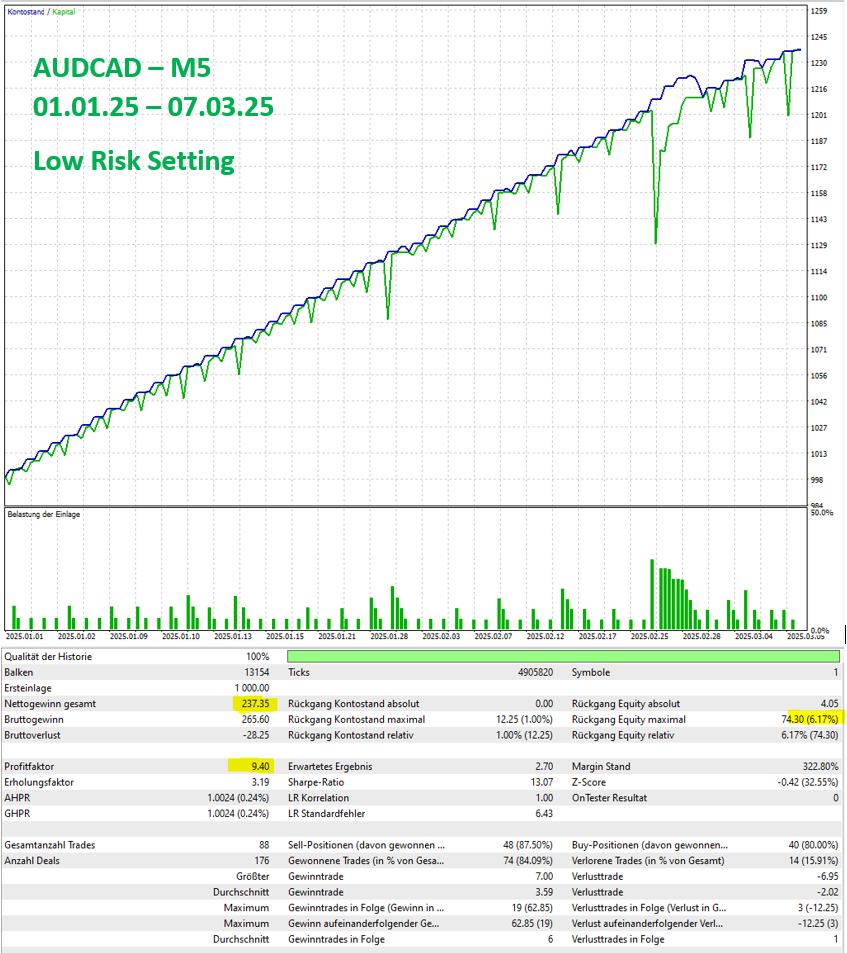This screenshot has height=953, width=847.
Task: Click Gewonnene Trades value 74 (84.09%)
Action: [528, 861]
